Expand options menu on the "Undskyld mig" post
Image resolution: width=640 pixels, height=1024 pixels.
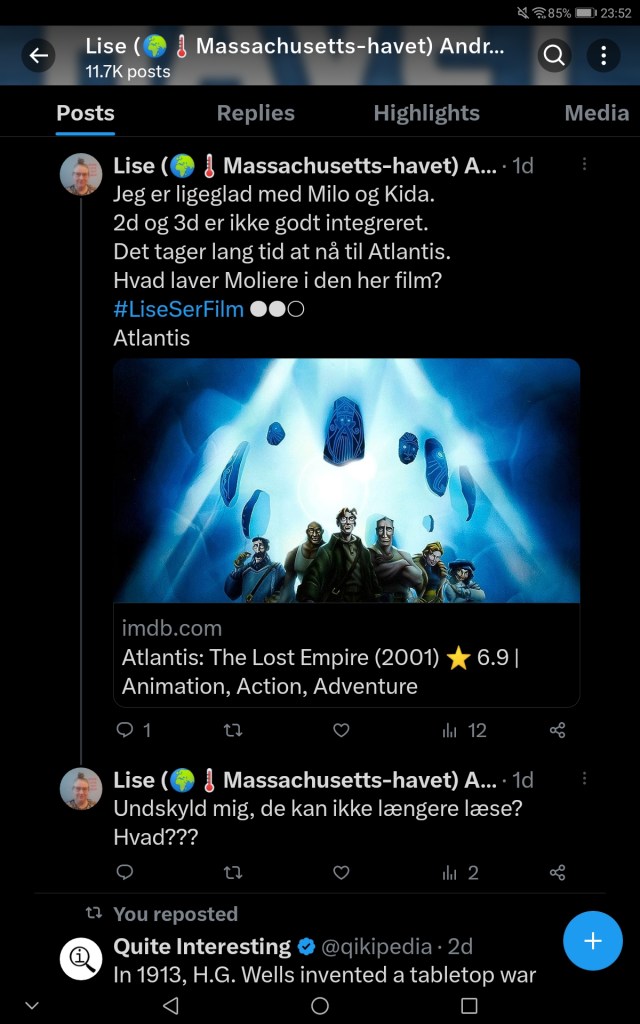[585, 779]
